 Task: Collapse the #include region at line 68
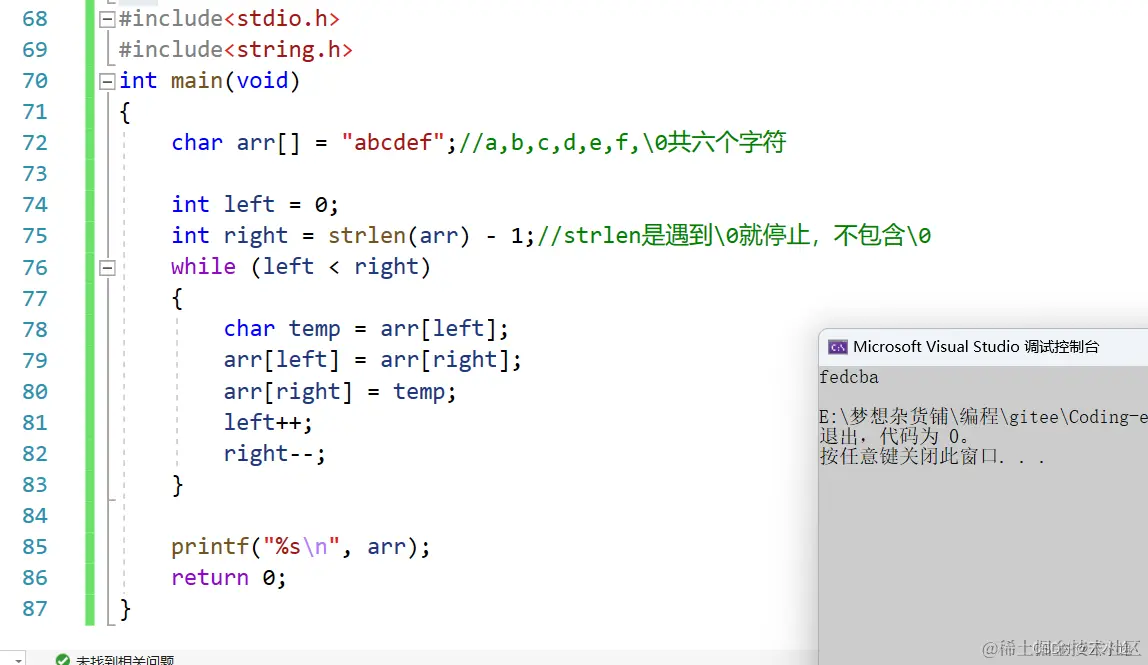[107, 20]
